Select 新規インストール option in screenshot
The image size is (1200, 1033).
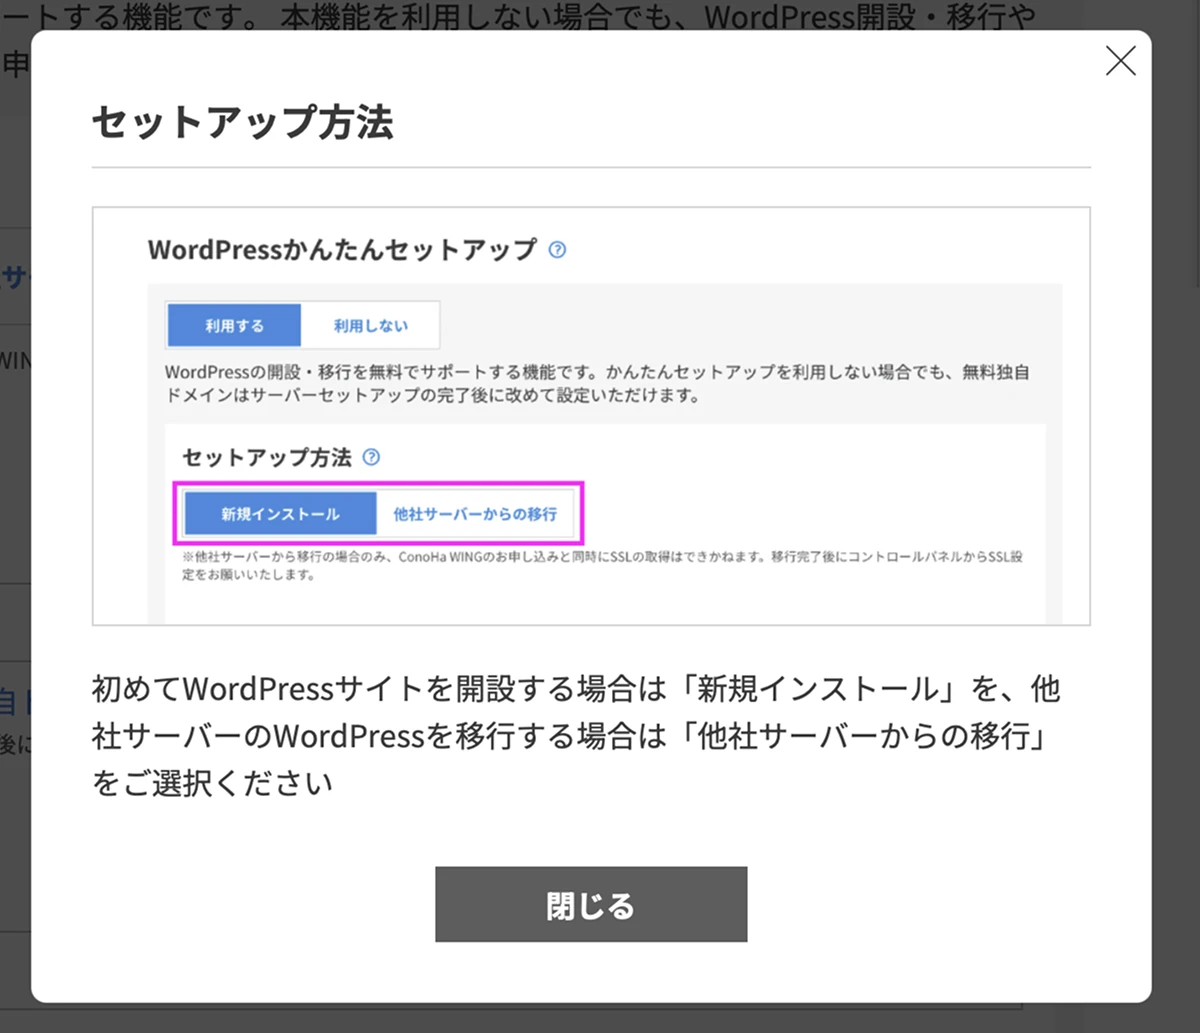(281, 514)
